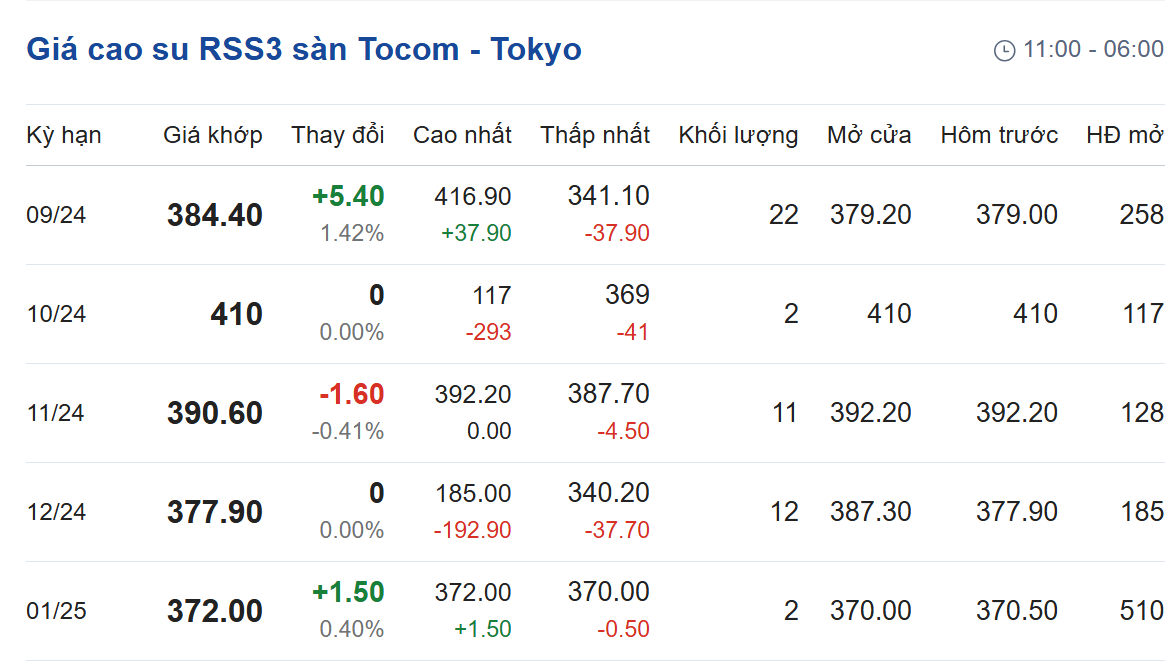Click the Cao nhất column header
The width and height of the screenshot is (1176, 661).
[462, 135]
